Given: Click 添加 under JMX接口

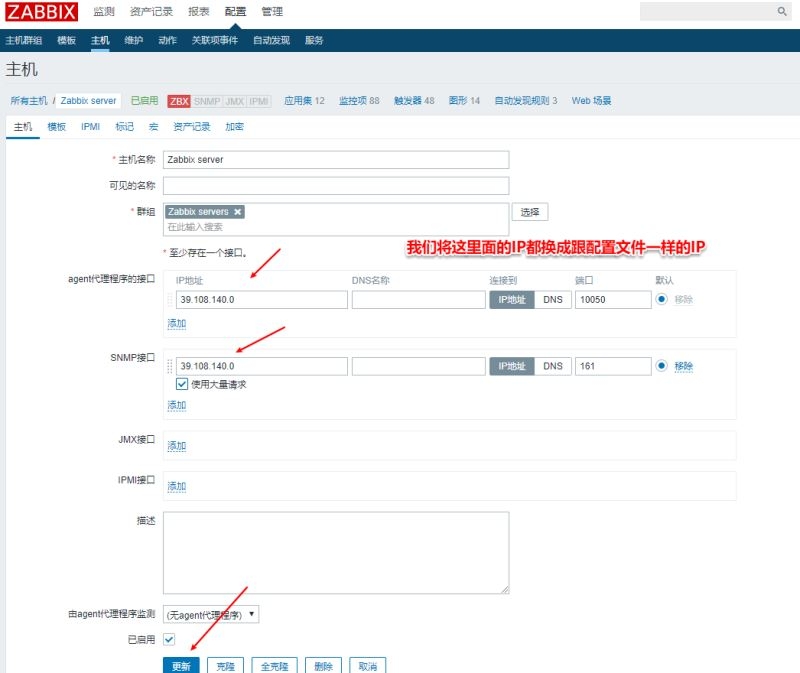Looking at the screenshot, I should tap(176, 445).
